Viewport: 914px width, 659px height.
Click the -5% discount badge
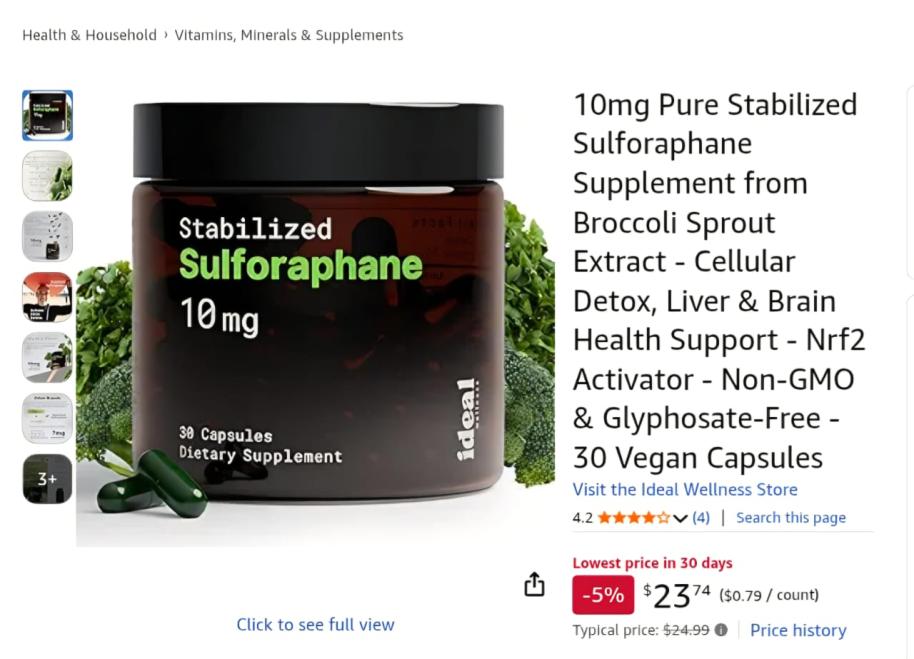(603, 594)
